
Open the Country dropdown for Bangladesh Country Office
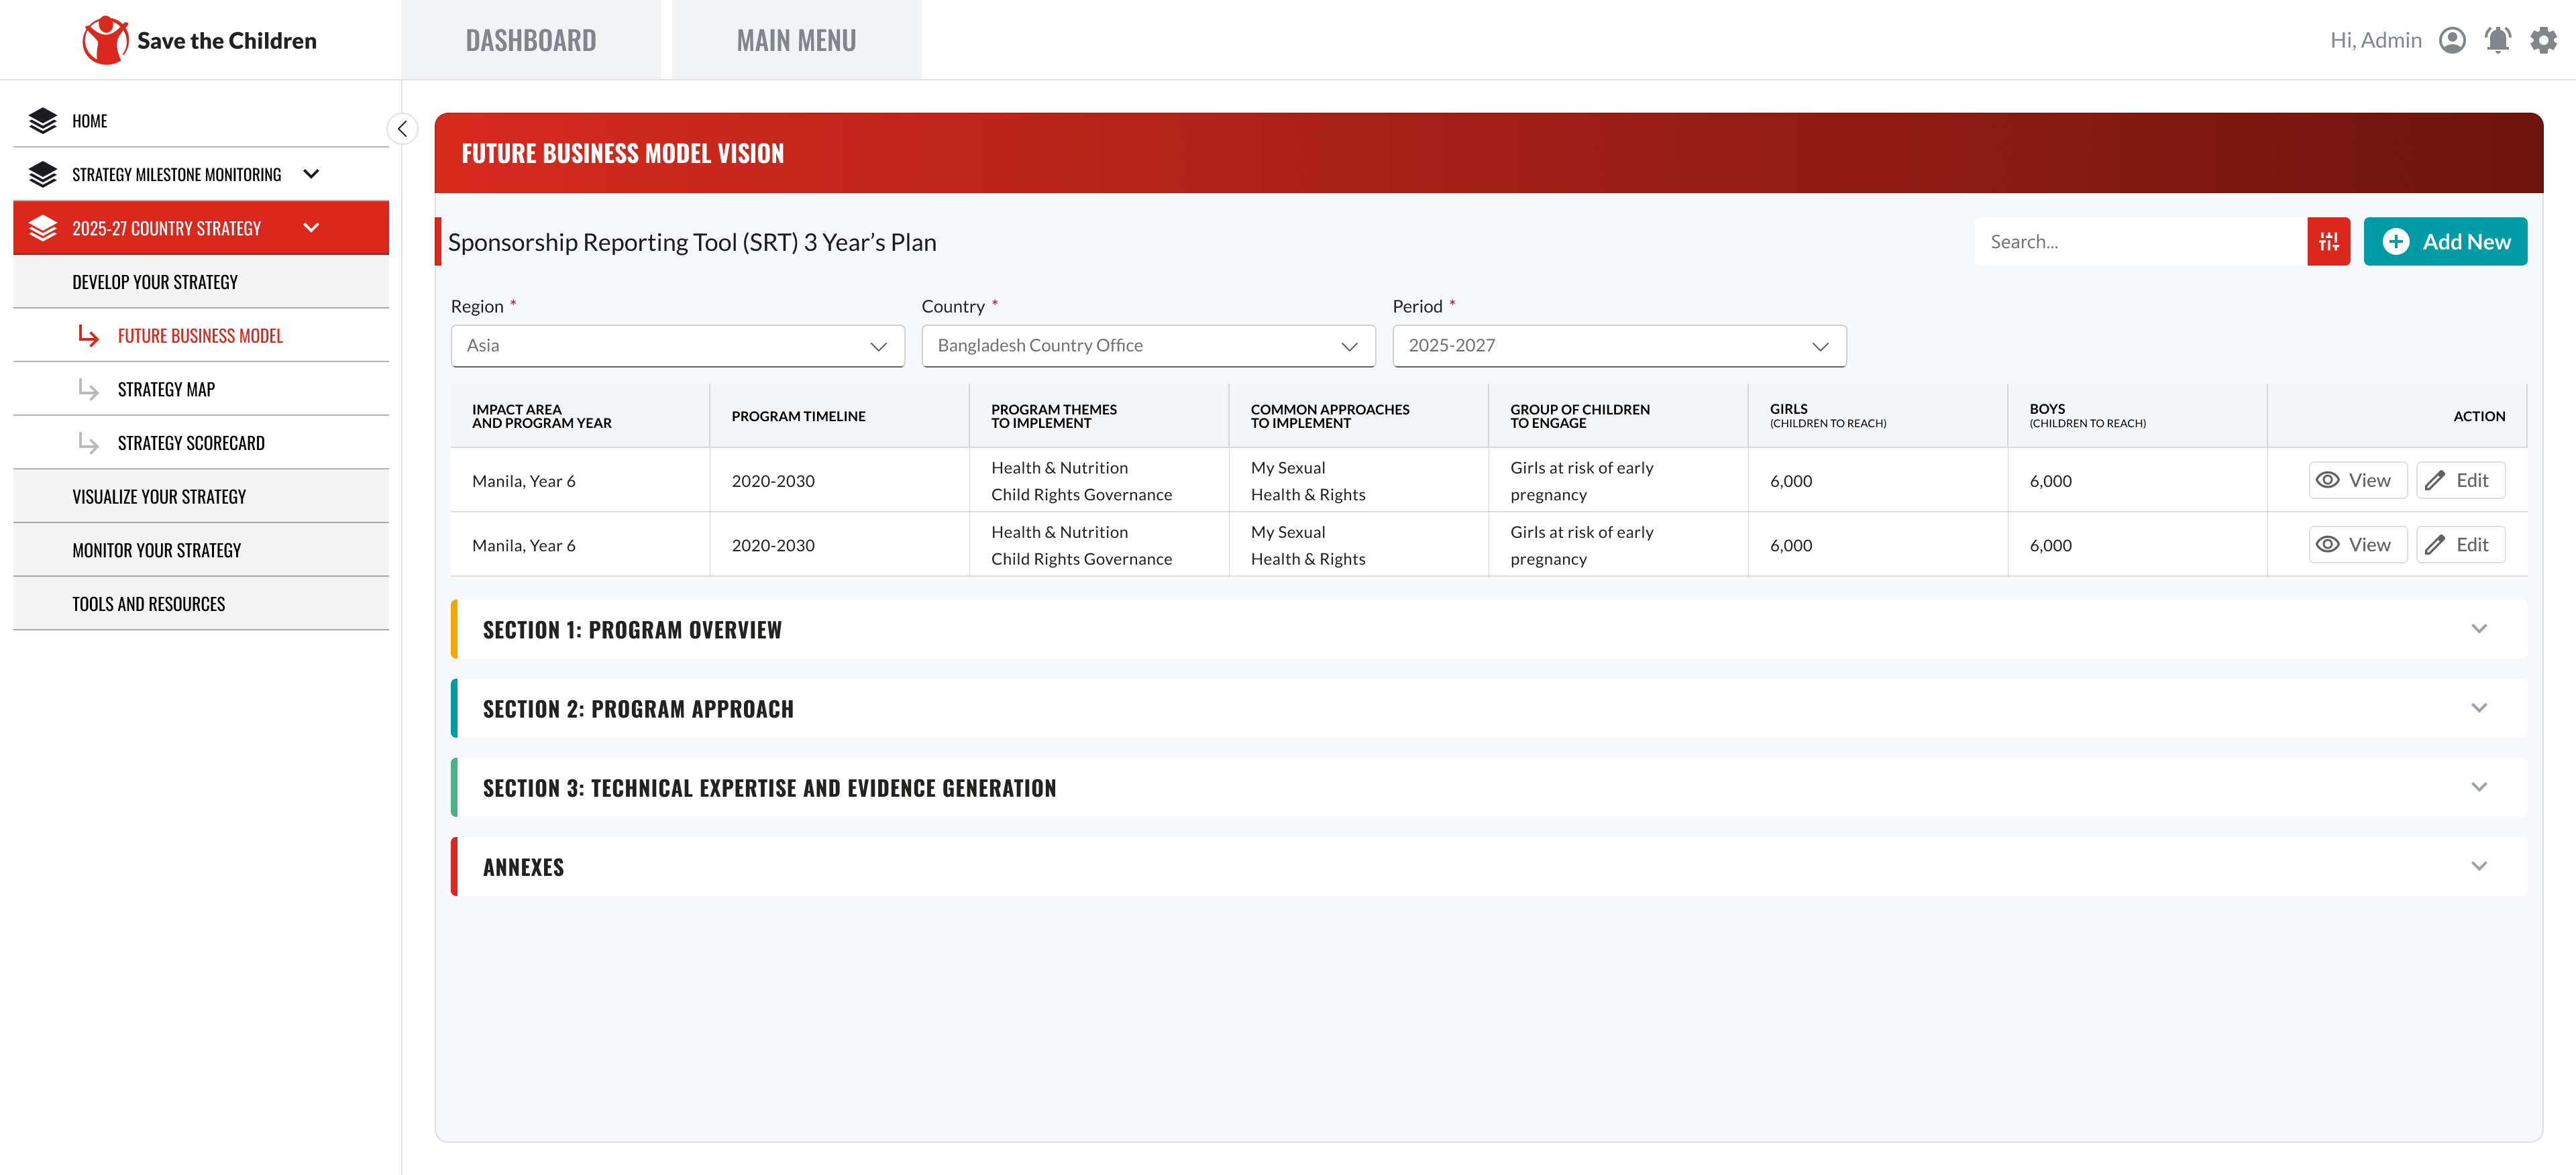(1147, 346)
